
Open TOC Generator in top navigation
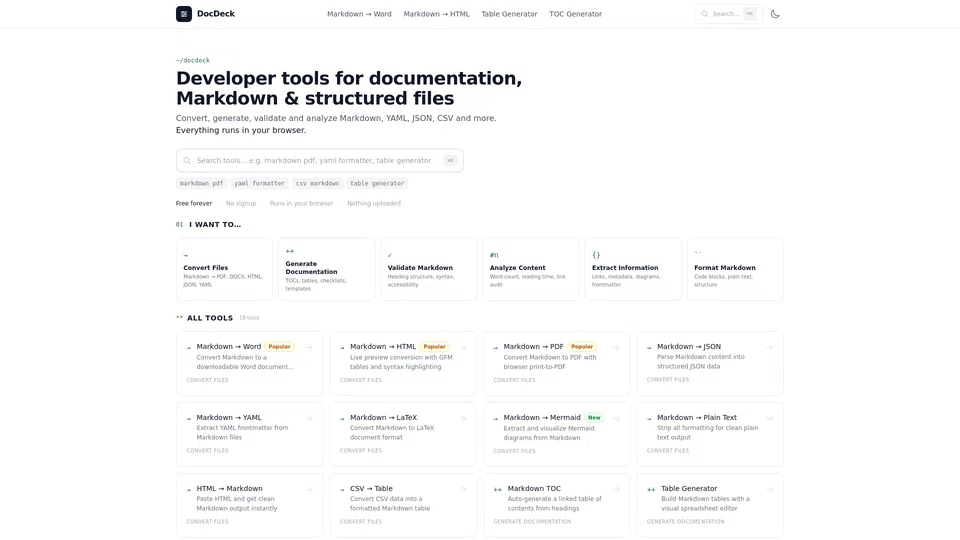(576, 14)
